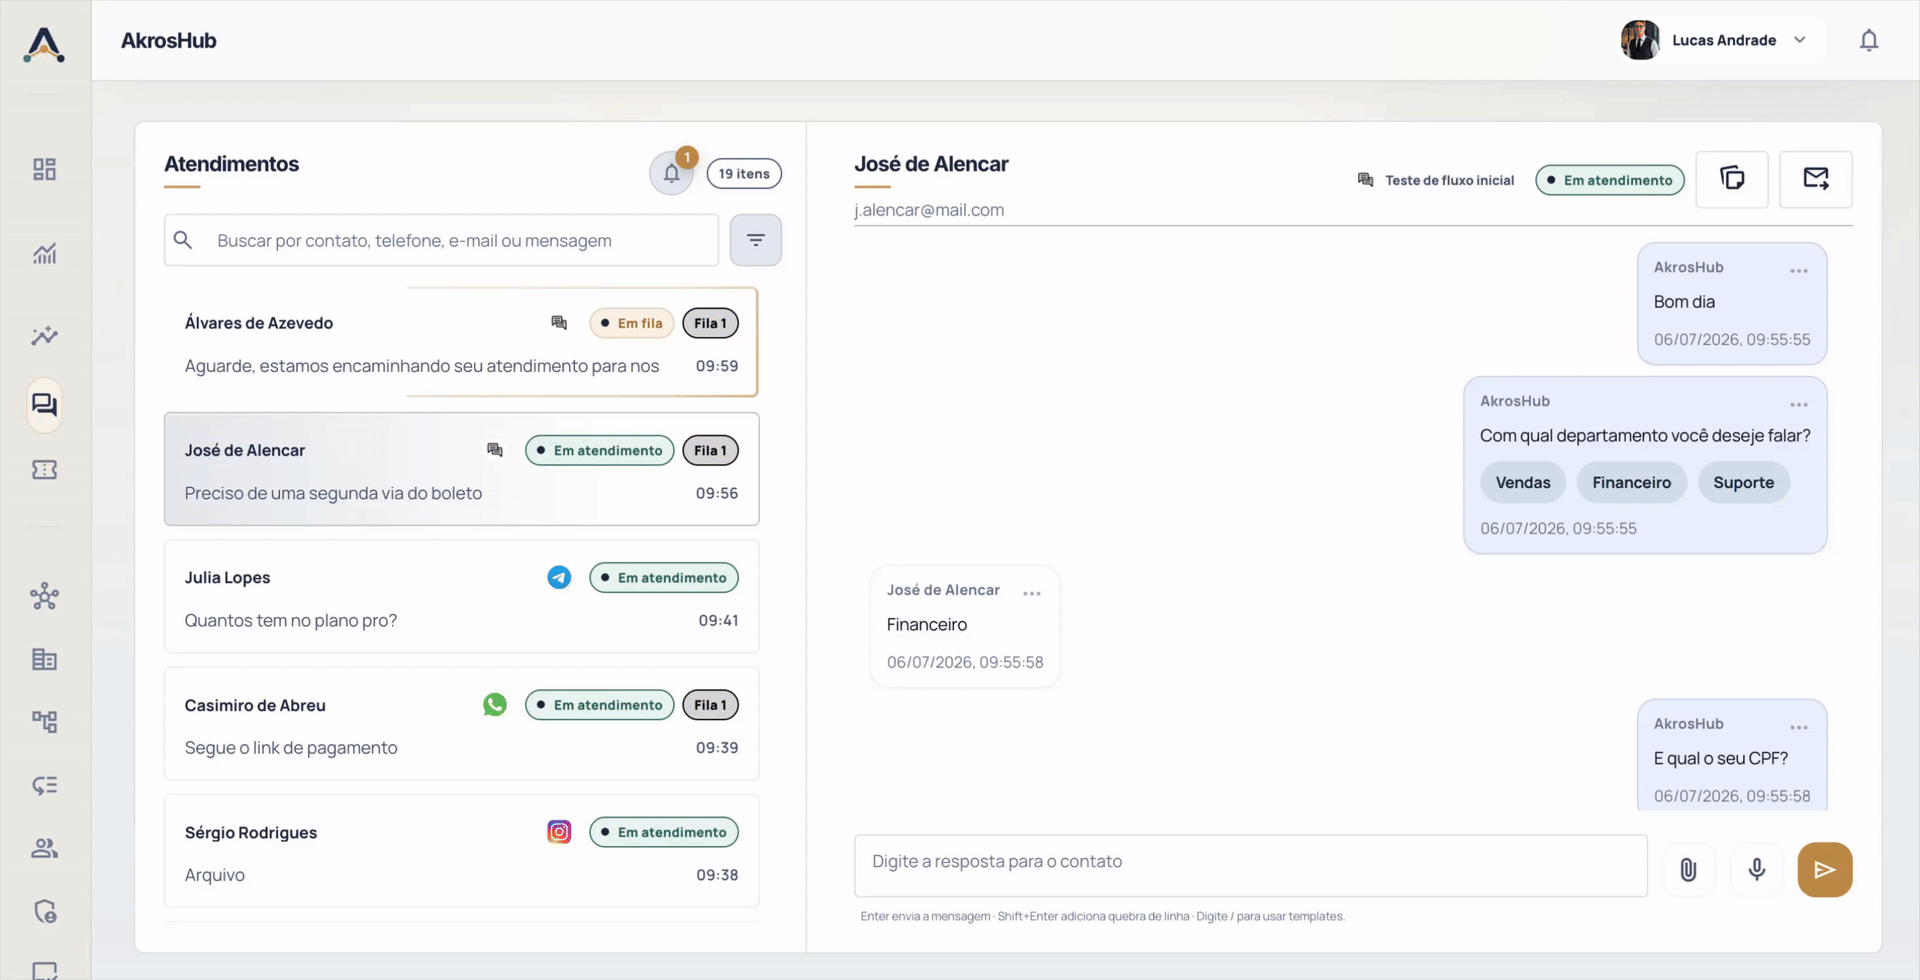Screen dimensions: 1920x980
Task: Click the j.alencar@mail.com email text
Action: 929,210
